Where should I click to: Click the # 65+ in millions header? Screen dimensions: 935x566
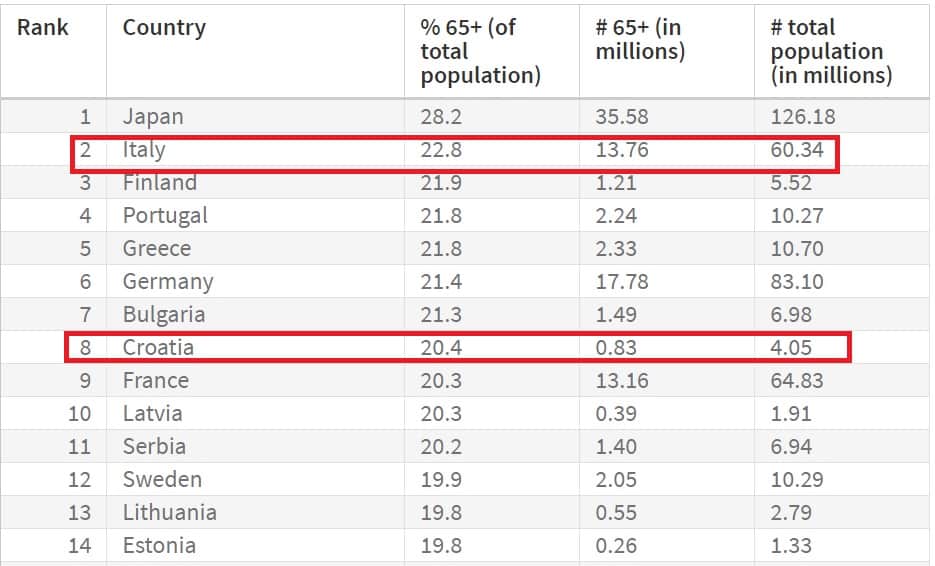pos(640,39)
